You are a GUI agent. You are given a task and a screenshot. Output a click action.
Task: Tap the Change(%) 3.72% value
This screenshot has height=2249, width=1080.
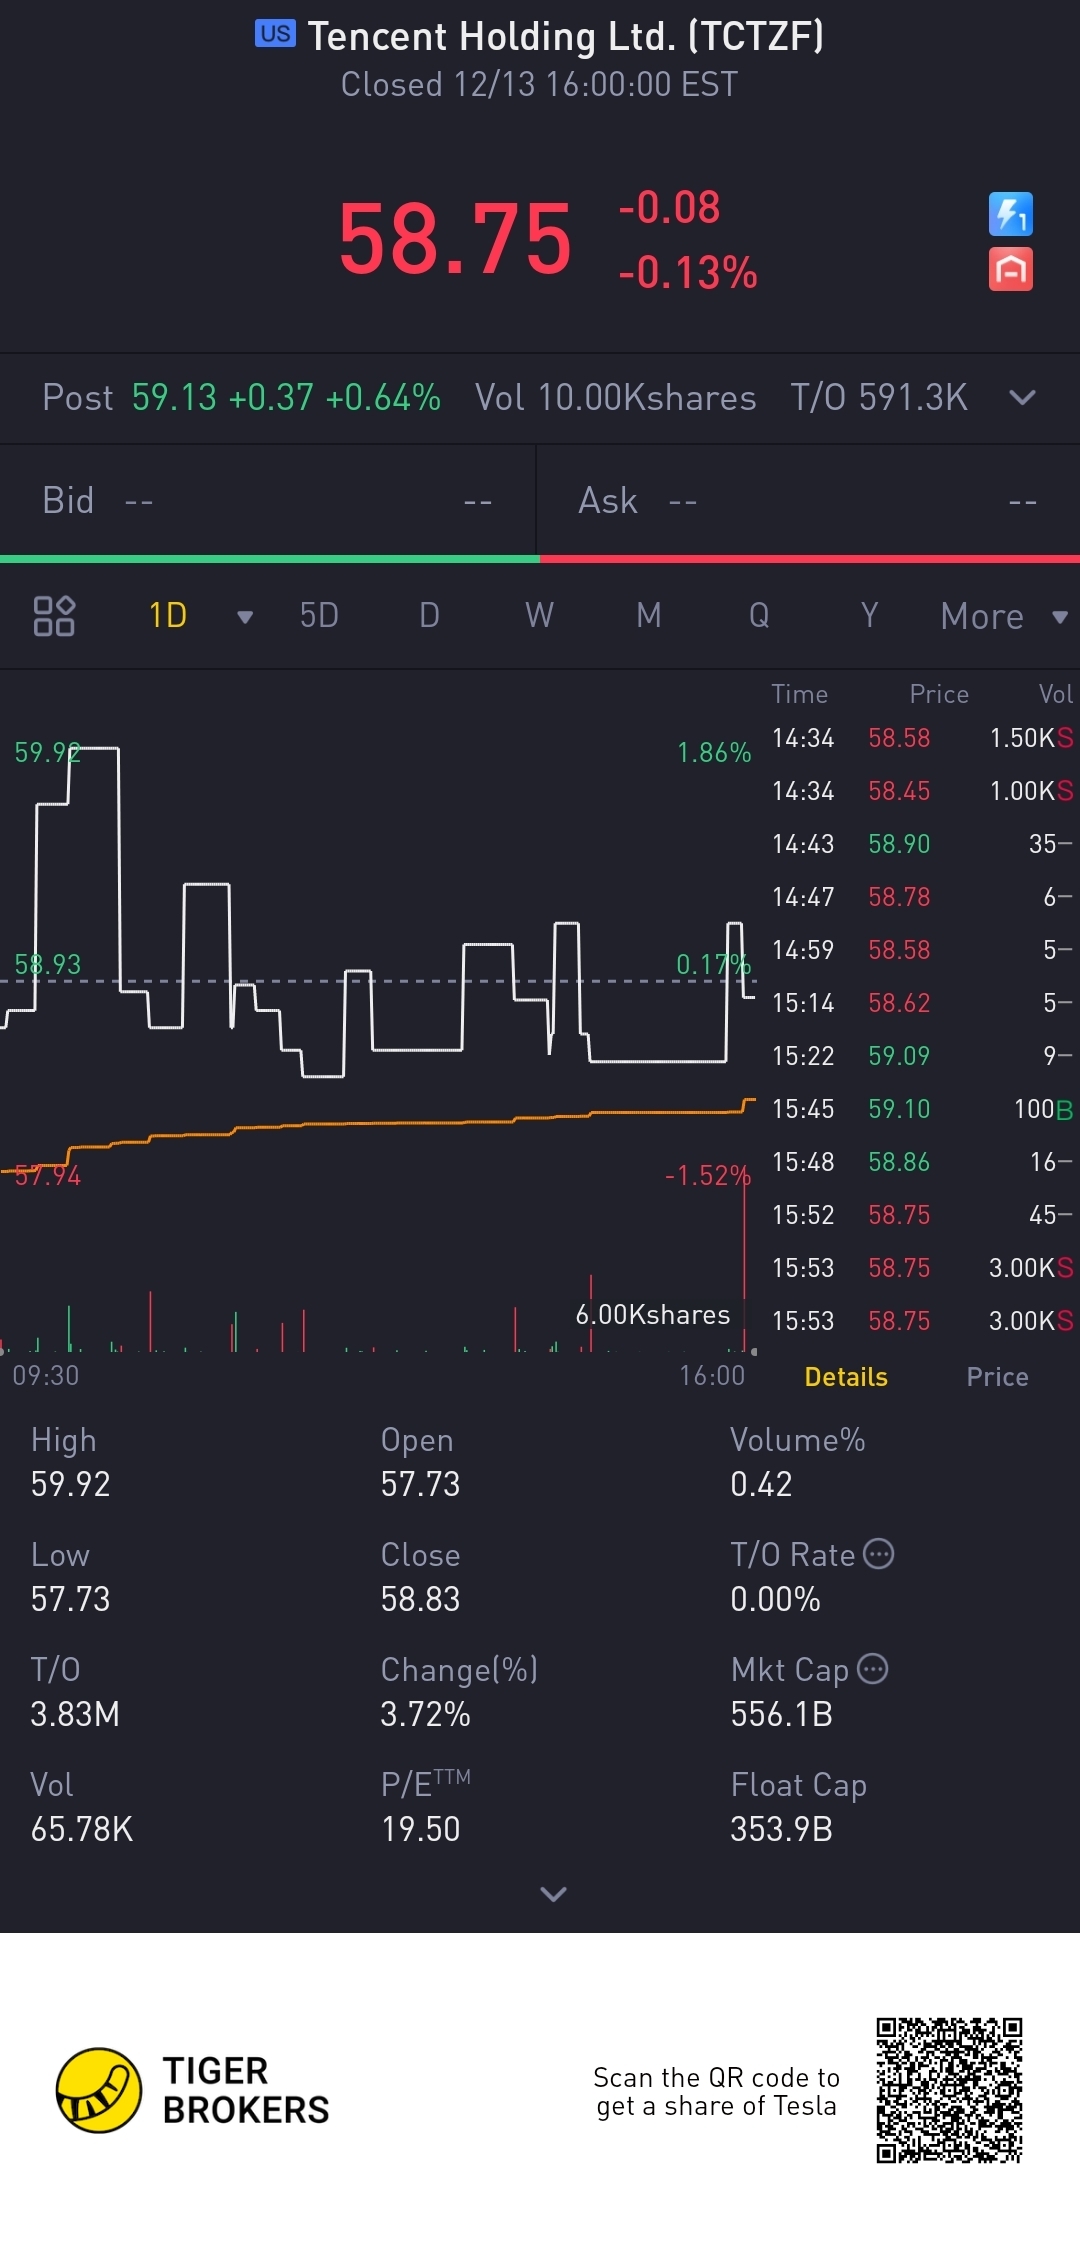click(x=425, y=1714)
